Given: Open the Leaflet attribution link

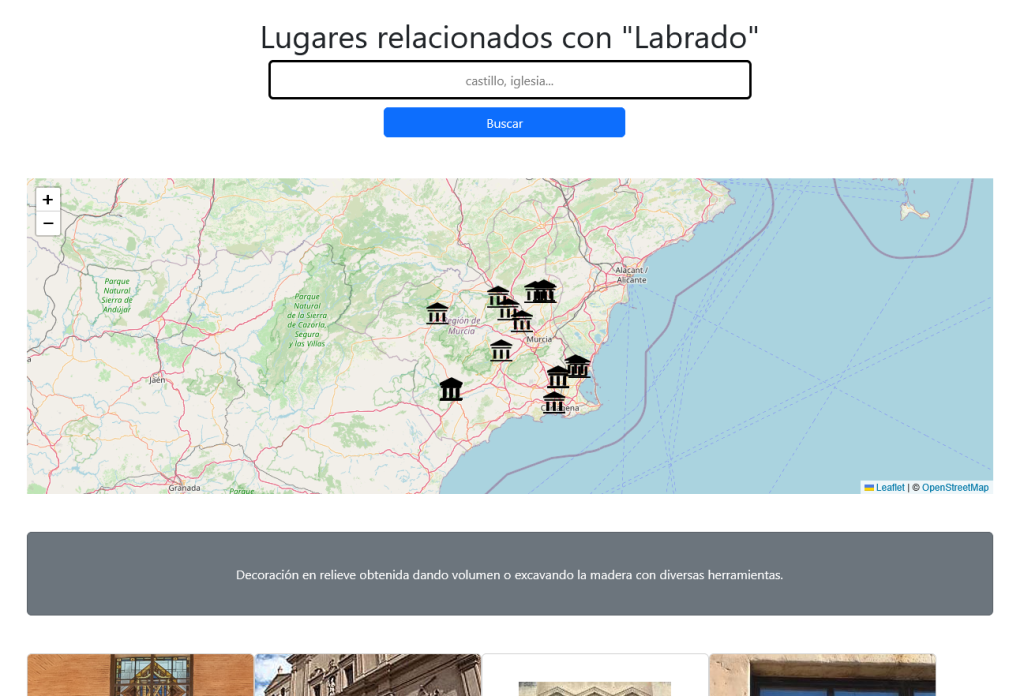Looking at the screenshot, I should click(x=889, y=488).
